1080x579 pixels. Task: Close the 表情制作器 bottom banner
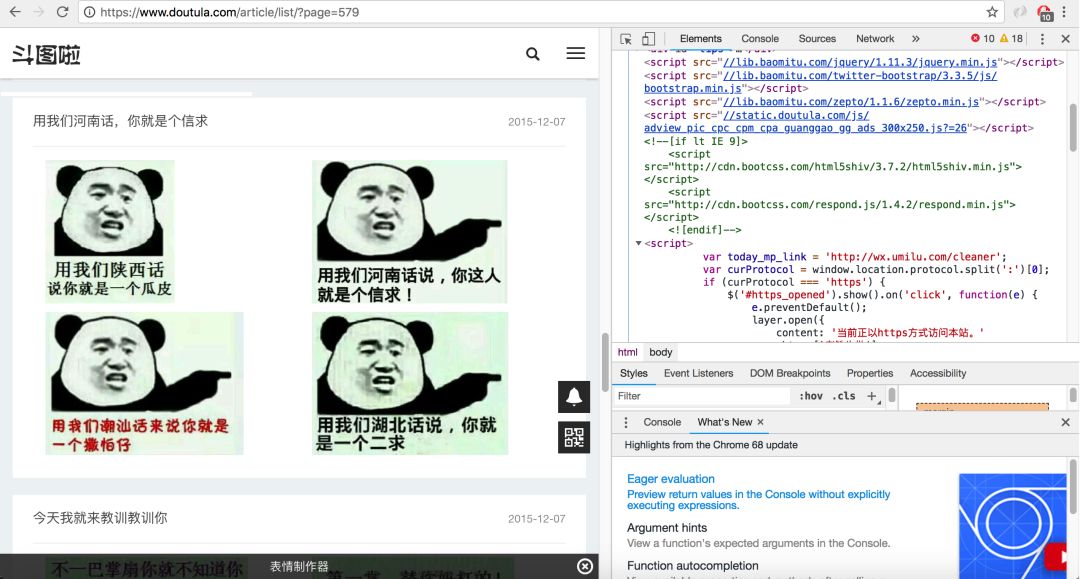(x=585, y=566)
